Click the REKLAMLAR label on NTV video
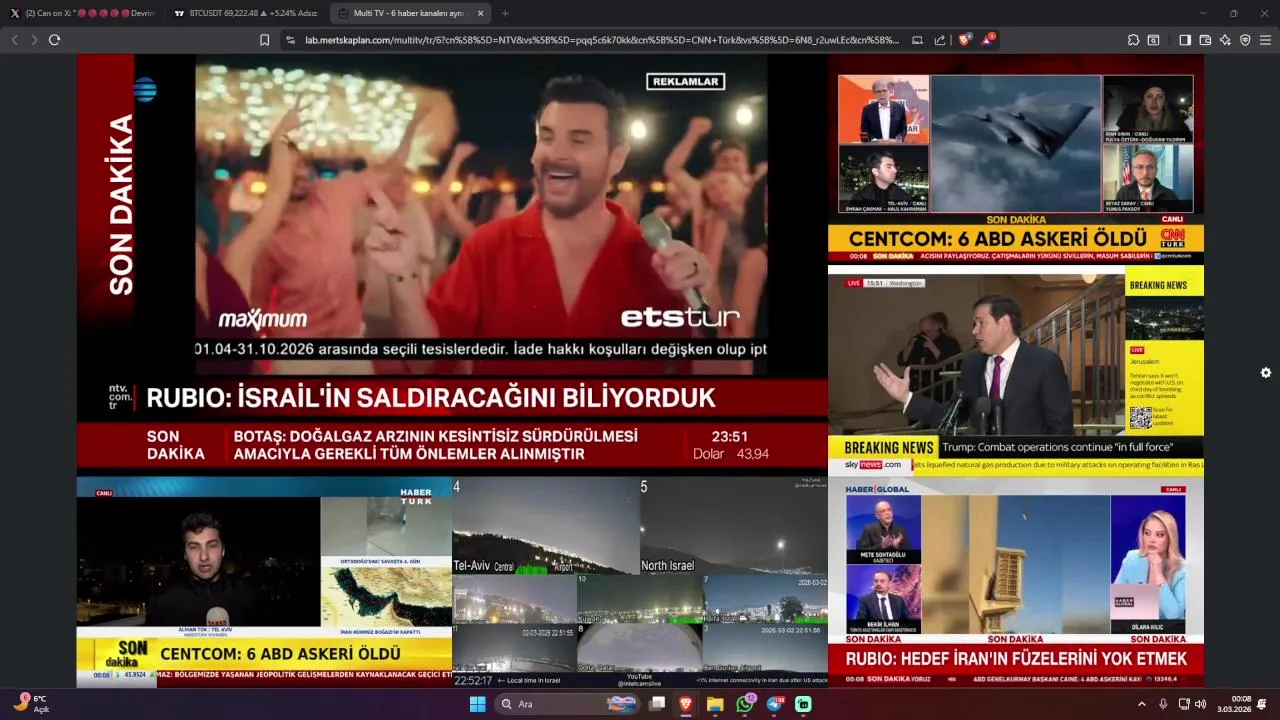The image size is (1280, 720). pyautogui.click(x=685, y=82)
